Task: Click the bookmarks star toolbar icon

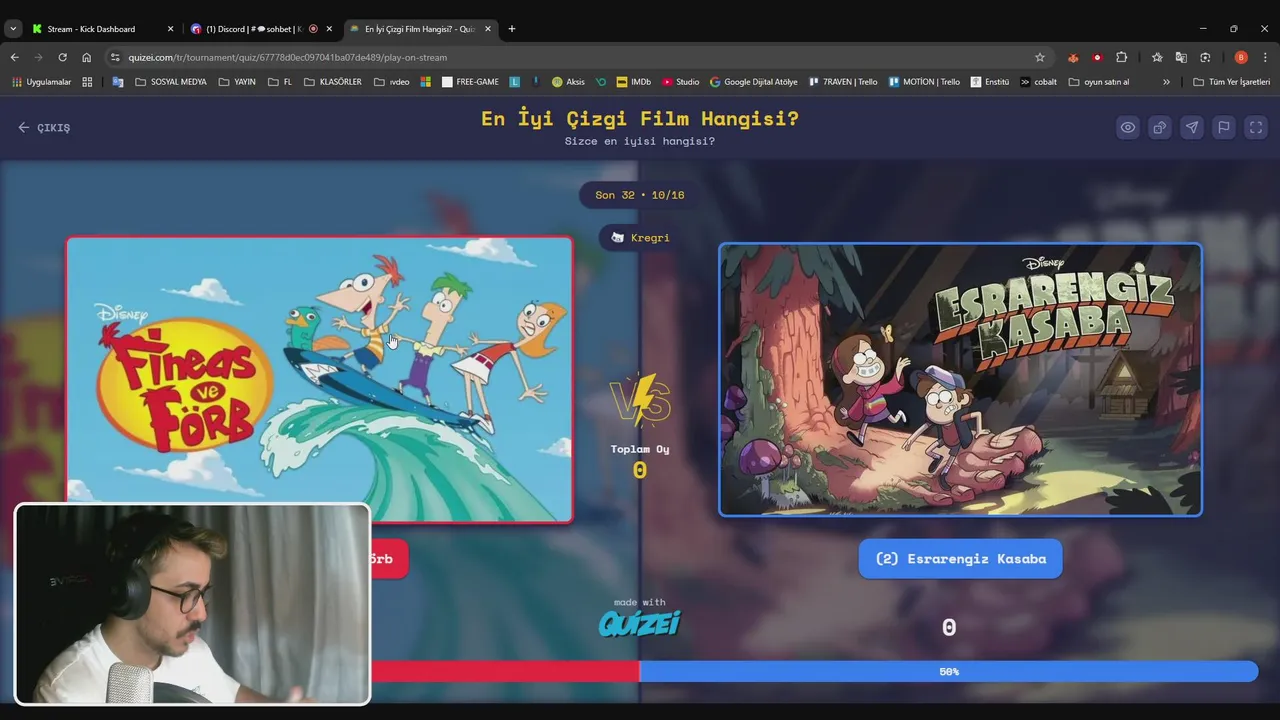Action: tap(1157, 57)
